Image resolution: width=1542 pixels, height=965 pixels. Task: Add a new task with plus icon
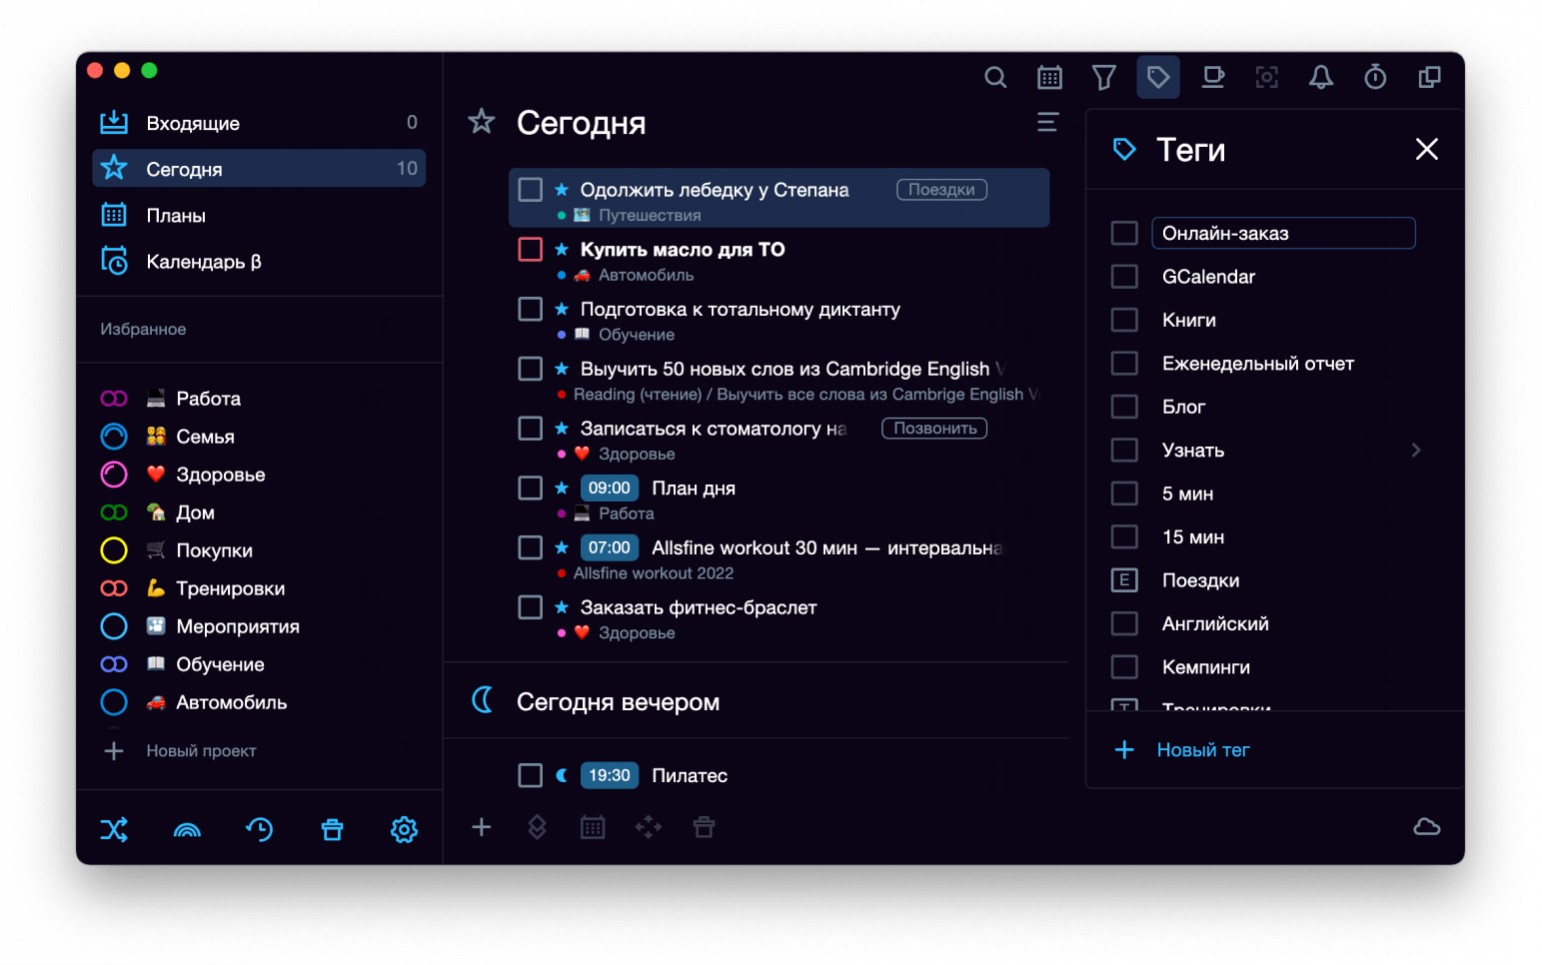[481, 827]
